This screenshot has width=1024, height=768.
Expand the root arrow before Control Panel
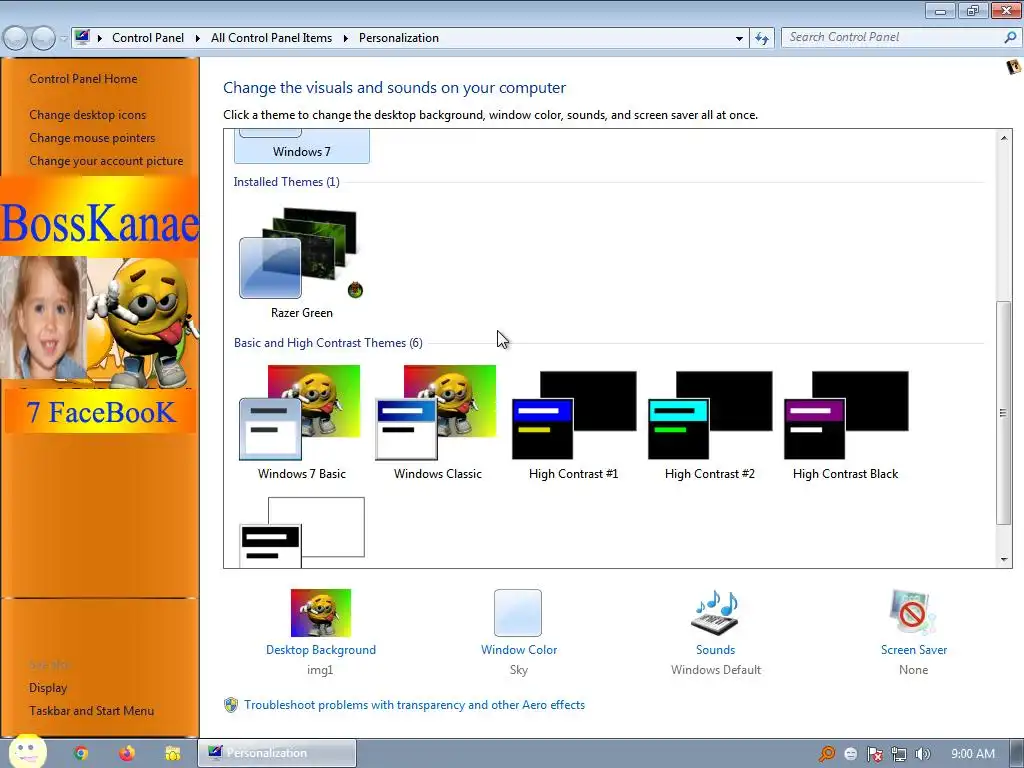tap(100, 38)
